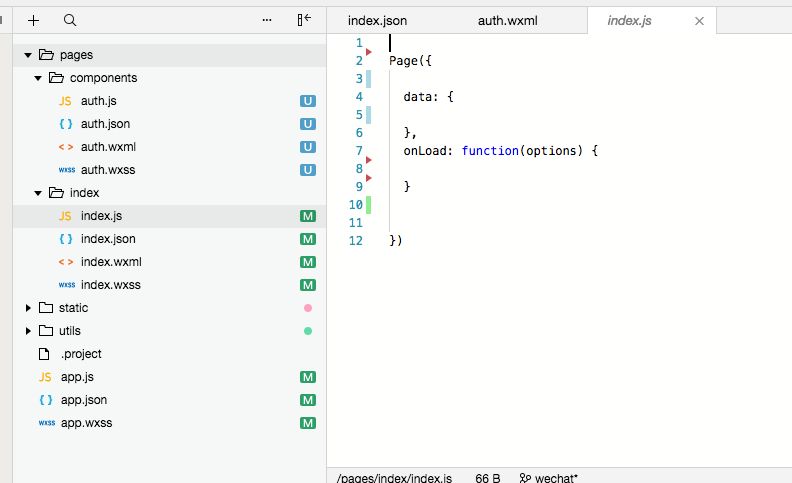Click the git branch icon in status bar

click(525, 478)
